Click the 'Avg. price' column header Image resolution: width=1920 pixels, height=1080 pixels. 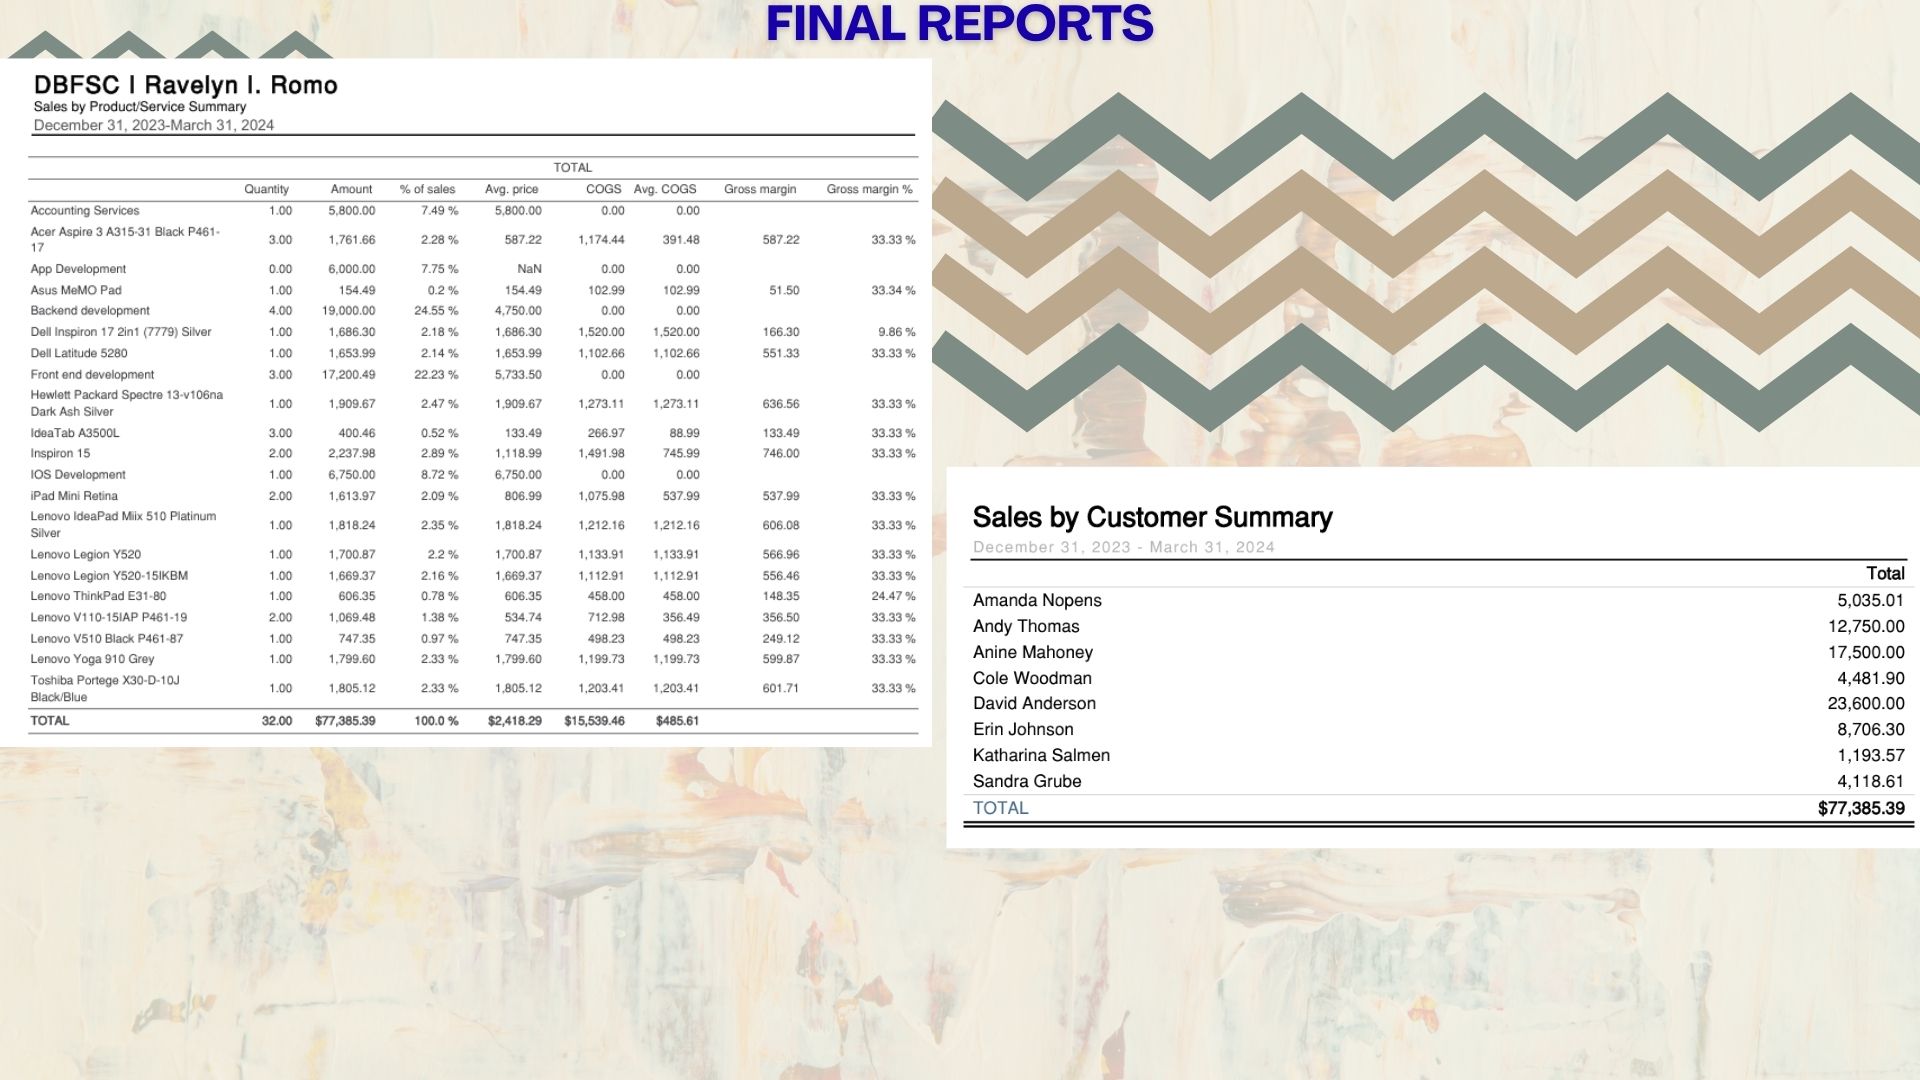511,189
